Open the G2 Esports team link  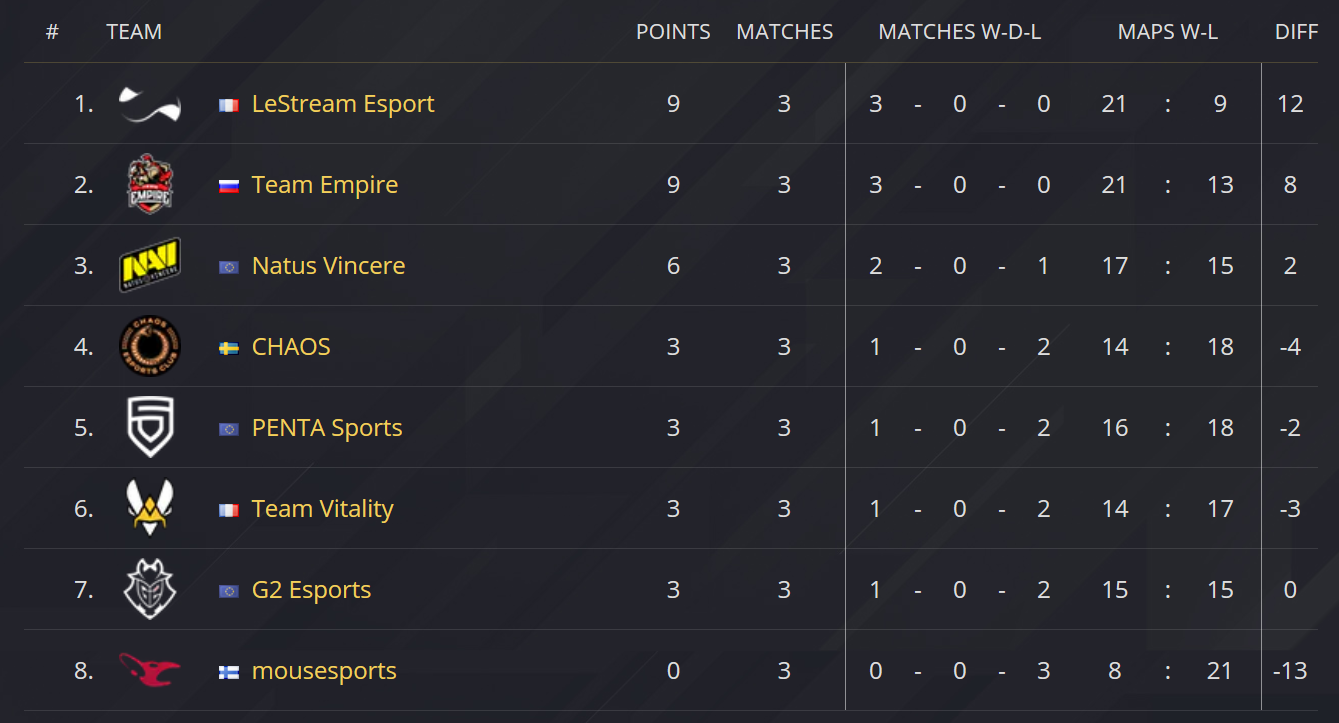311,590
